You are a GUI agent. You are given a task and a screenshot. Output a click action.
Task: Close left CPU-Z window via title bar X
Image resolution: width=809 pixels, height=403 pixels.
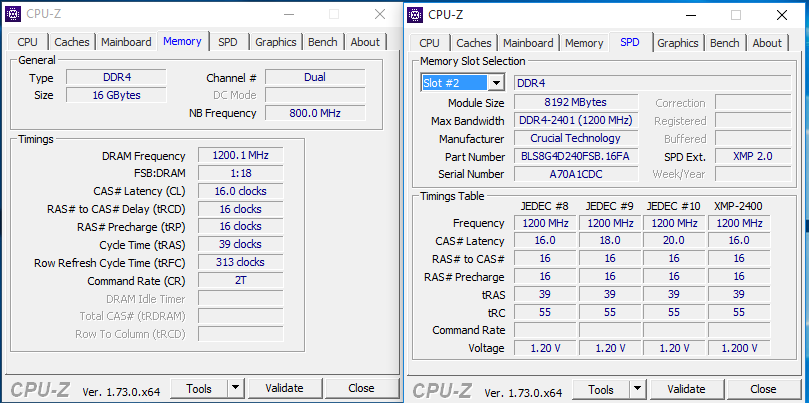[x=380, y=14]
